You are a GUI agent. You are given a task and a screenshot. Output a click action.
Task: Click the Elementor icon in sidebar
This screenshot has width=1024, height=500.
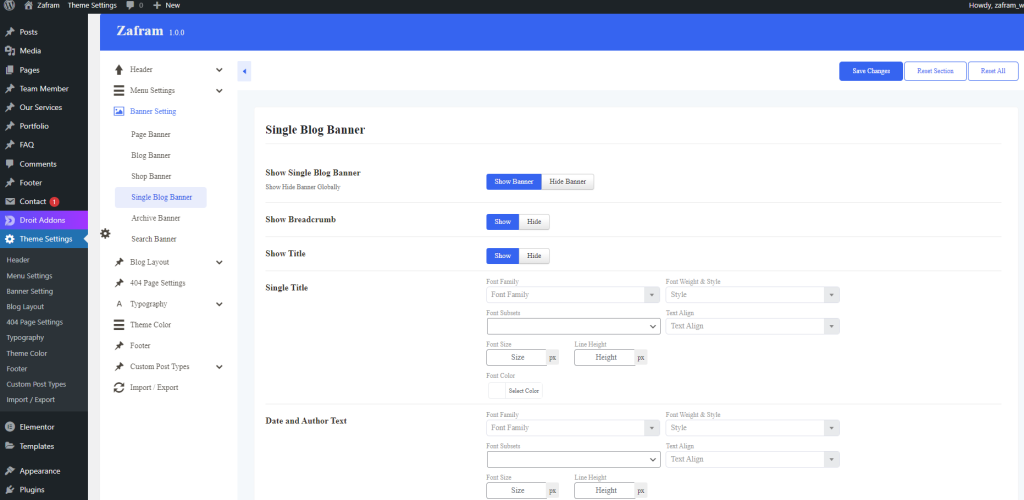pos(10,427)
